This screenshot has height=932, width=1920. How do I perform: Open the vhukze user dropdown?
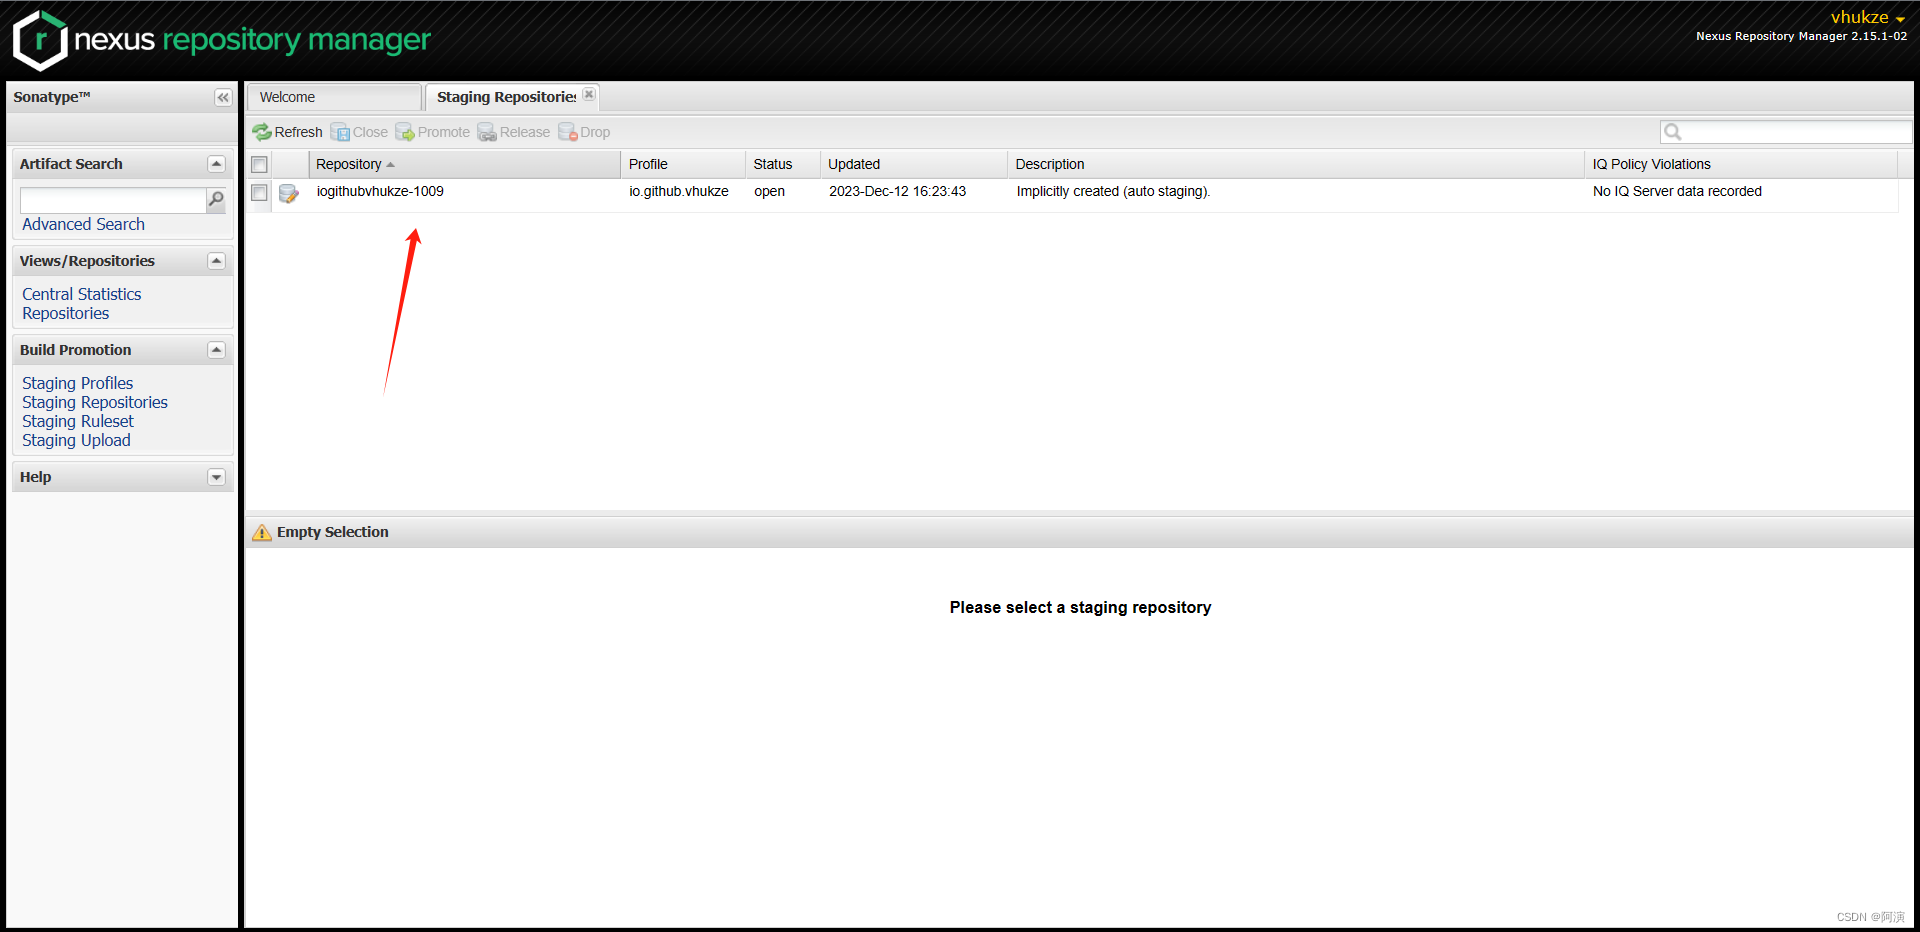[x=1867, y=17]
